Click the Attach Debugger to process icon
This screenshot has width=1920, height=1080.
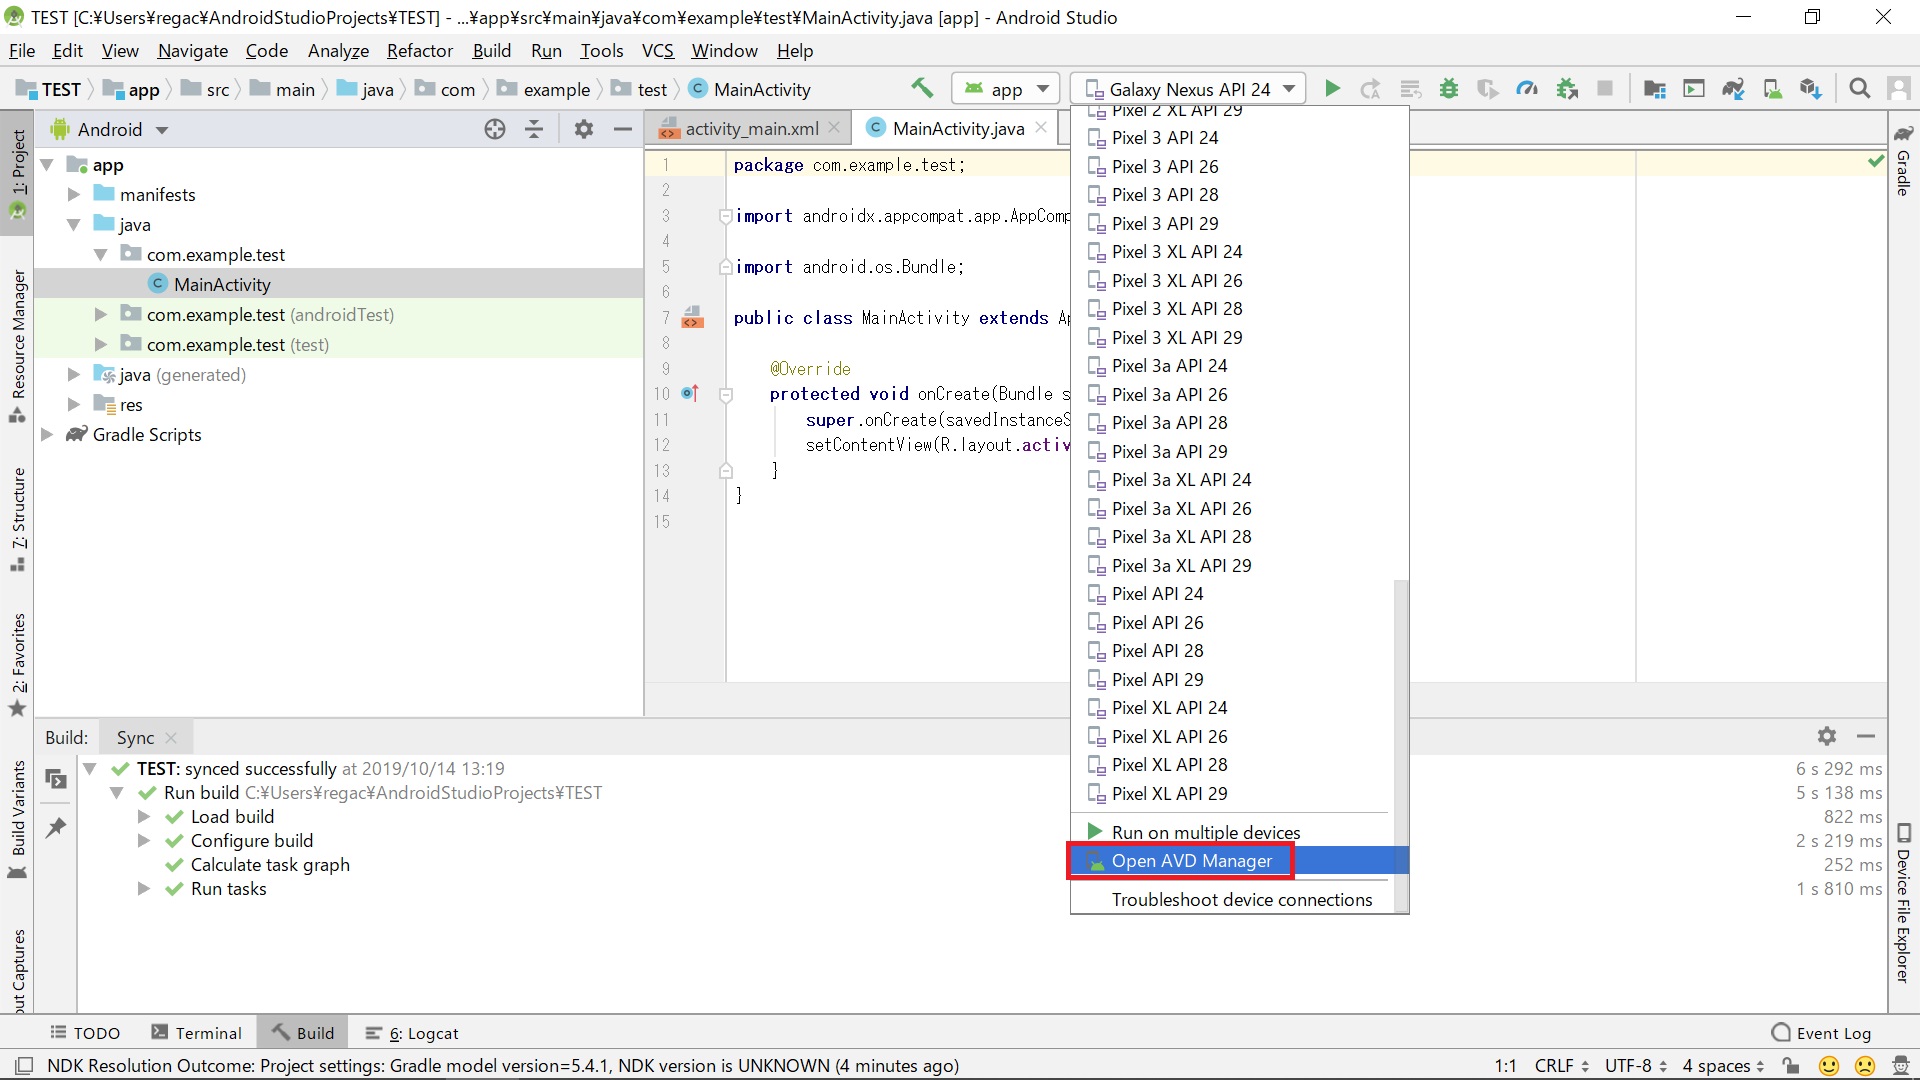pos(1567,89)
